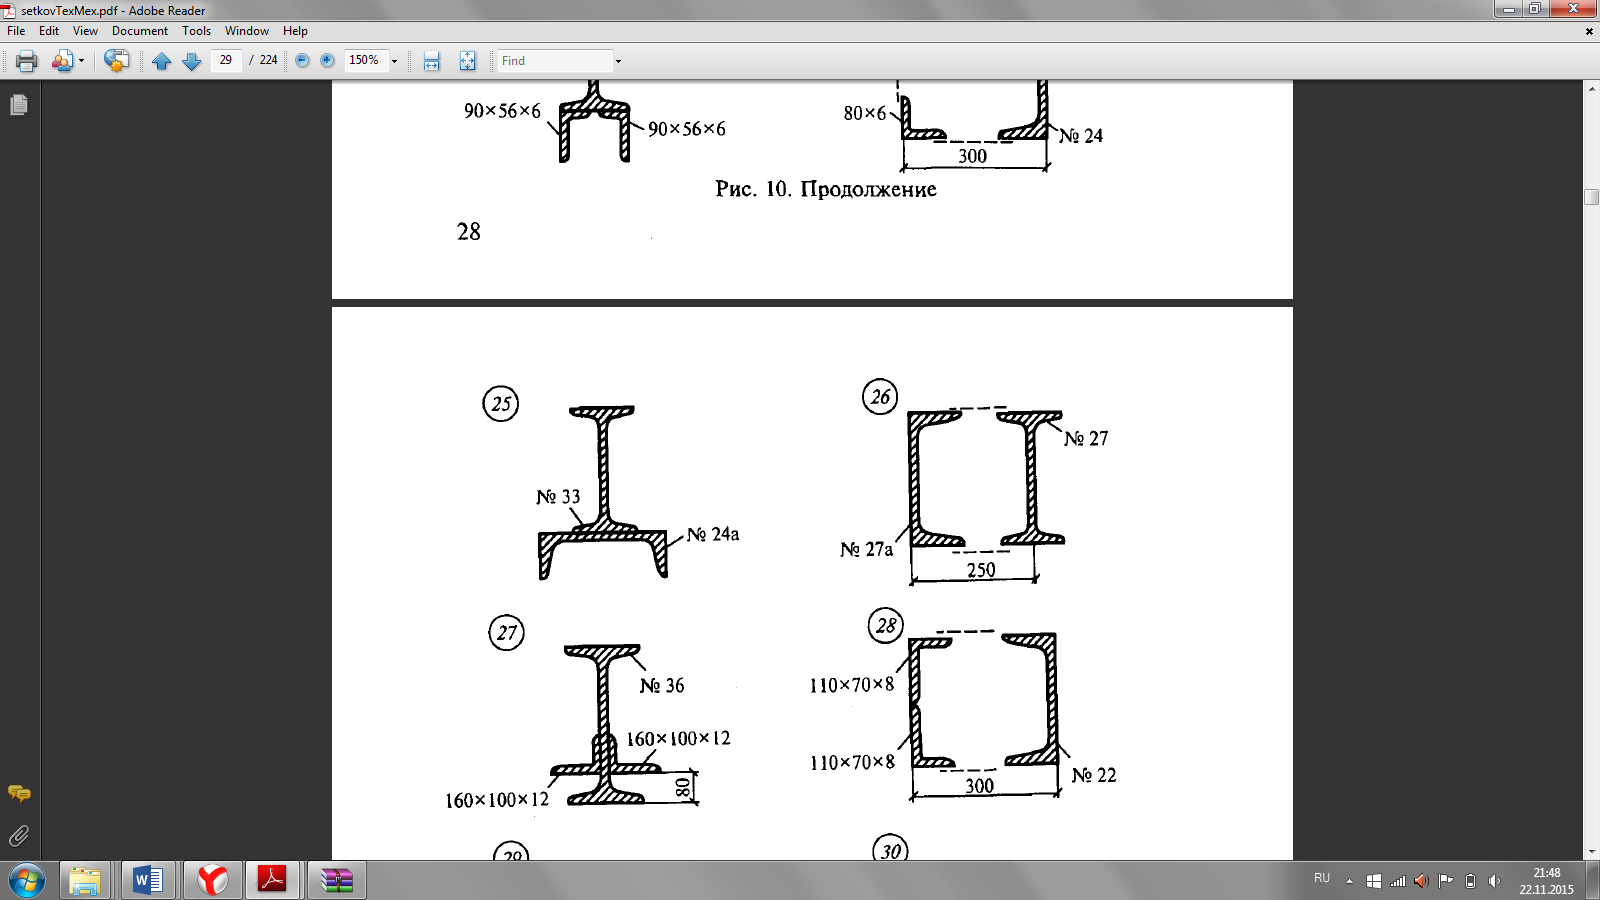Open the zoom level dropdown arrow
Image resolution: width=1600 pixels, height=900 pixels.
tap(394, 61)
